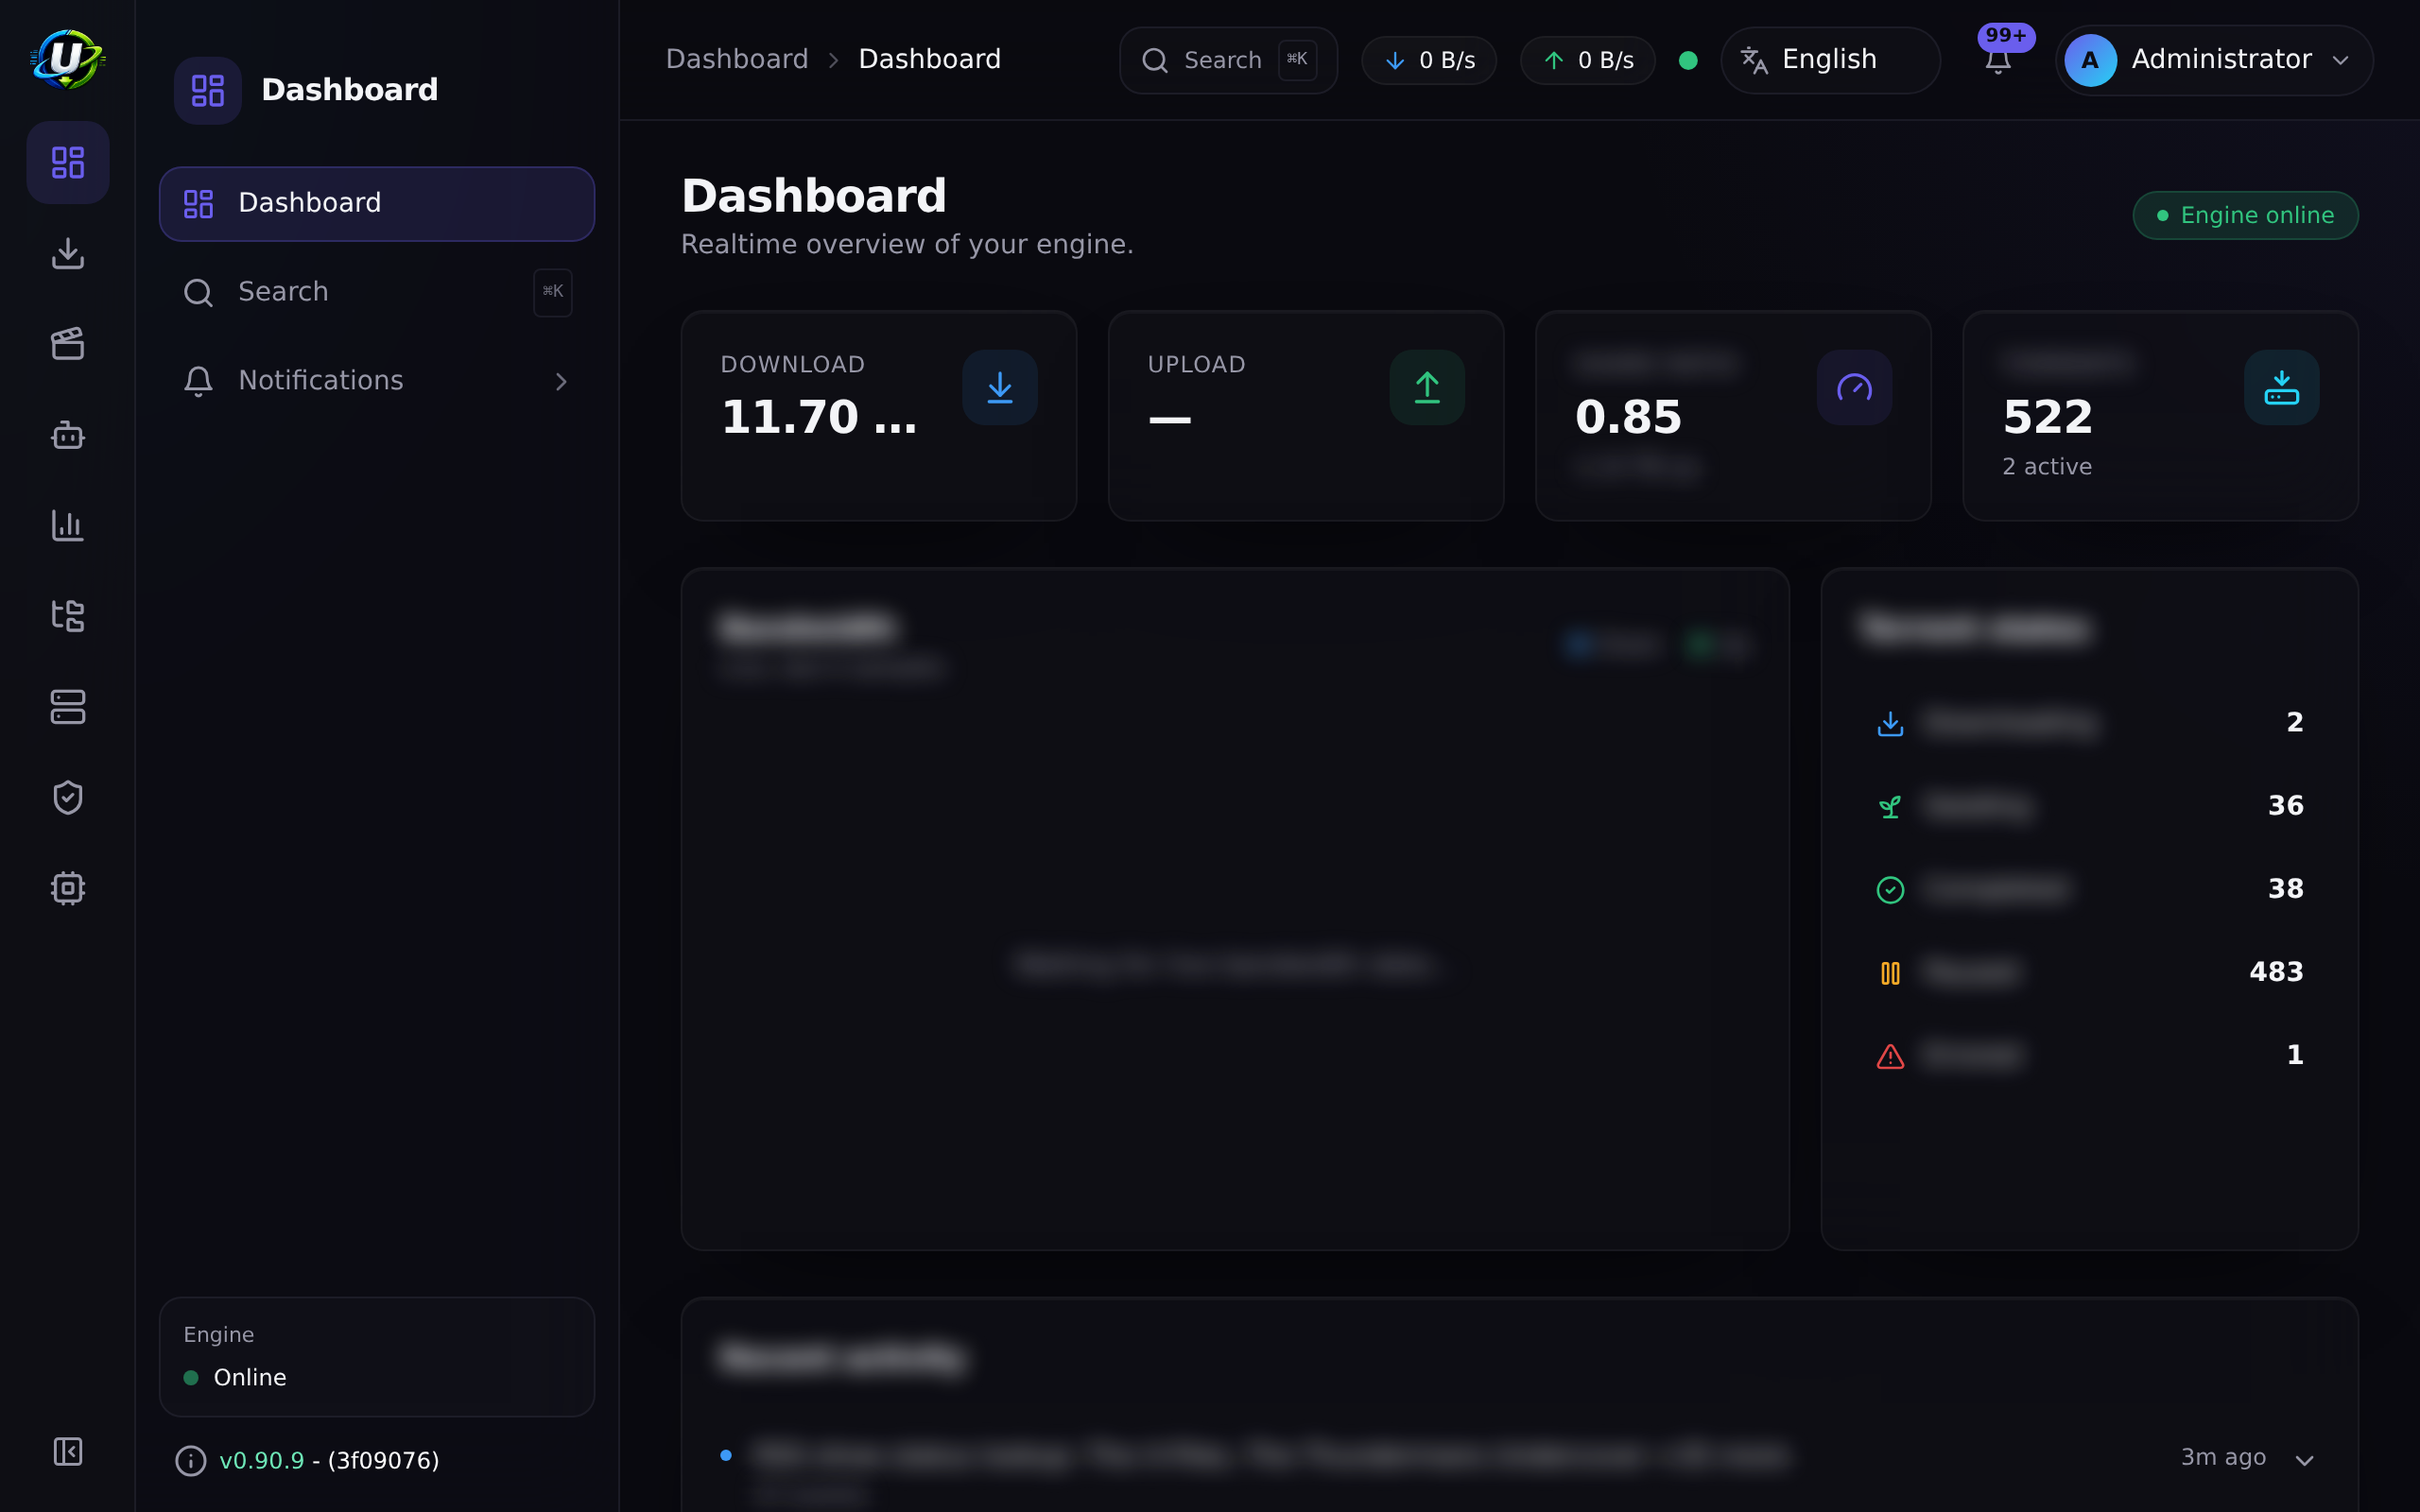Click the sidebar Dashboard header title
The image size is (2420, 1512).
[x=349, y=90]
